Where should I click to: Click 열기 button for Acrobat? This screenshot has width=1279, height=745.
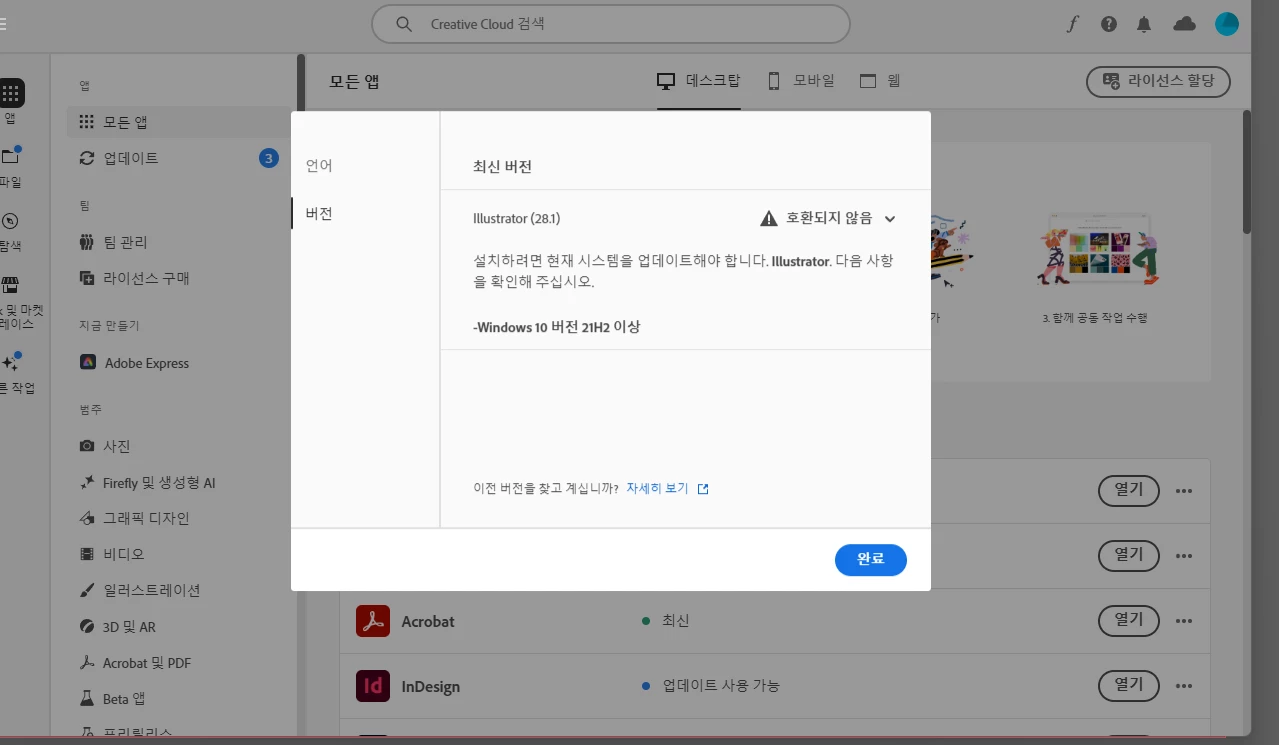click(x=1129, y=621)
